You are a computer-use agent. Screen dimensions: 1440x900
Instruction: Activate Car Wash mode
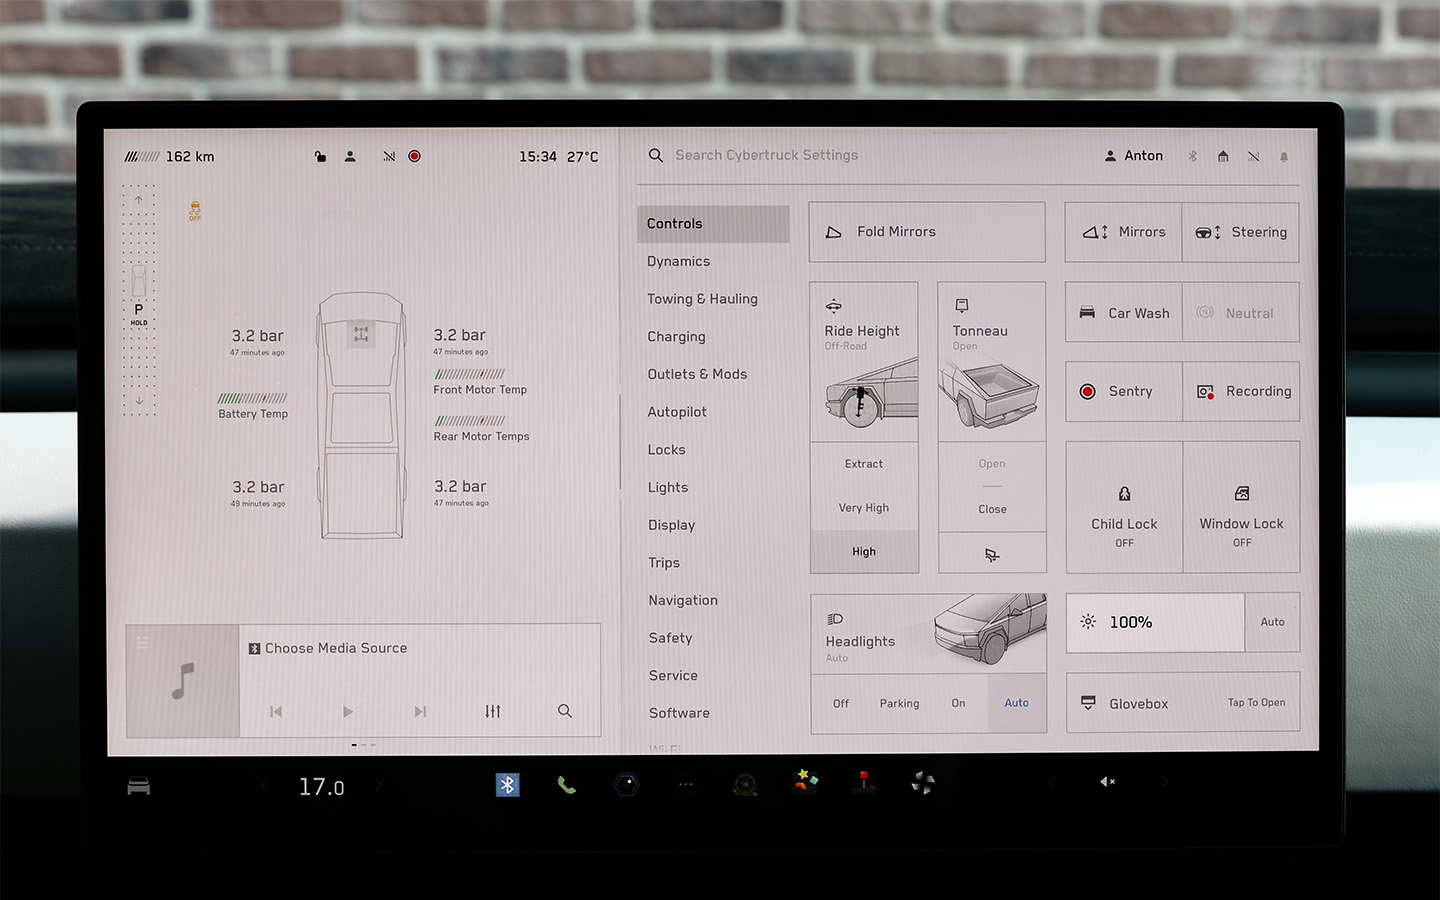click(x=1124, y=313)
